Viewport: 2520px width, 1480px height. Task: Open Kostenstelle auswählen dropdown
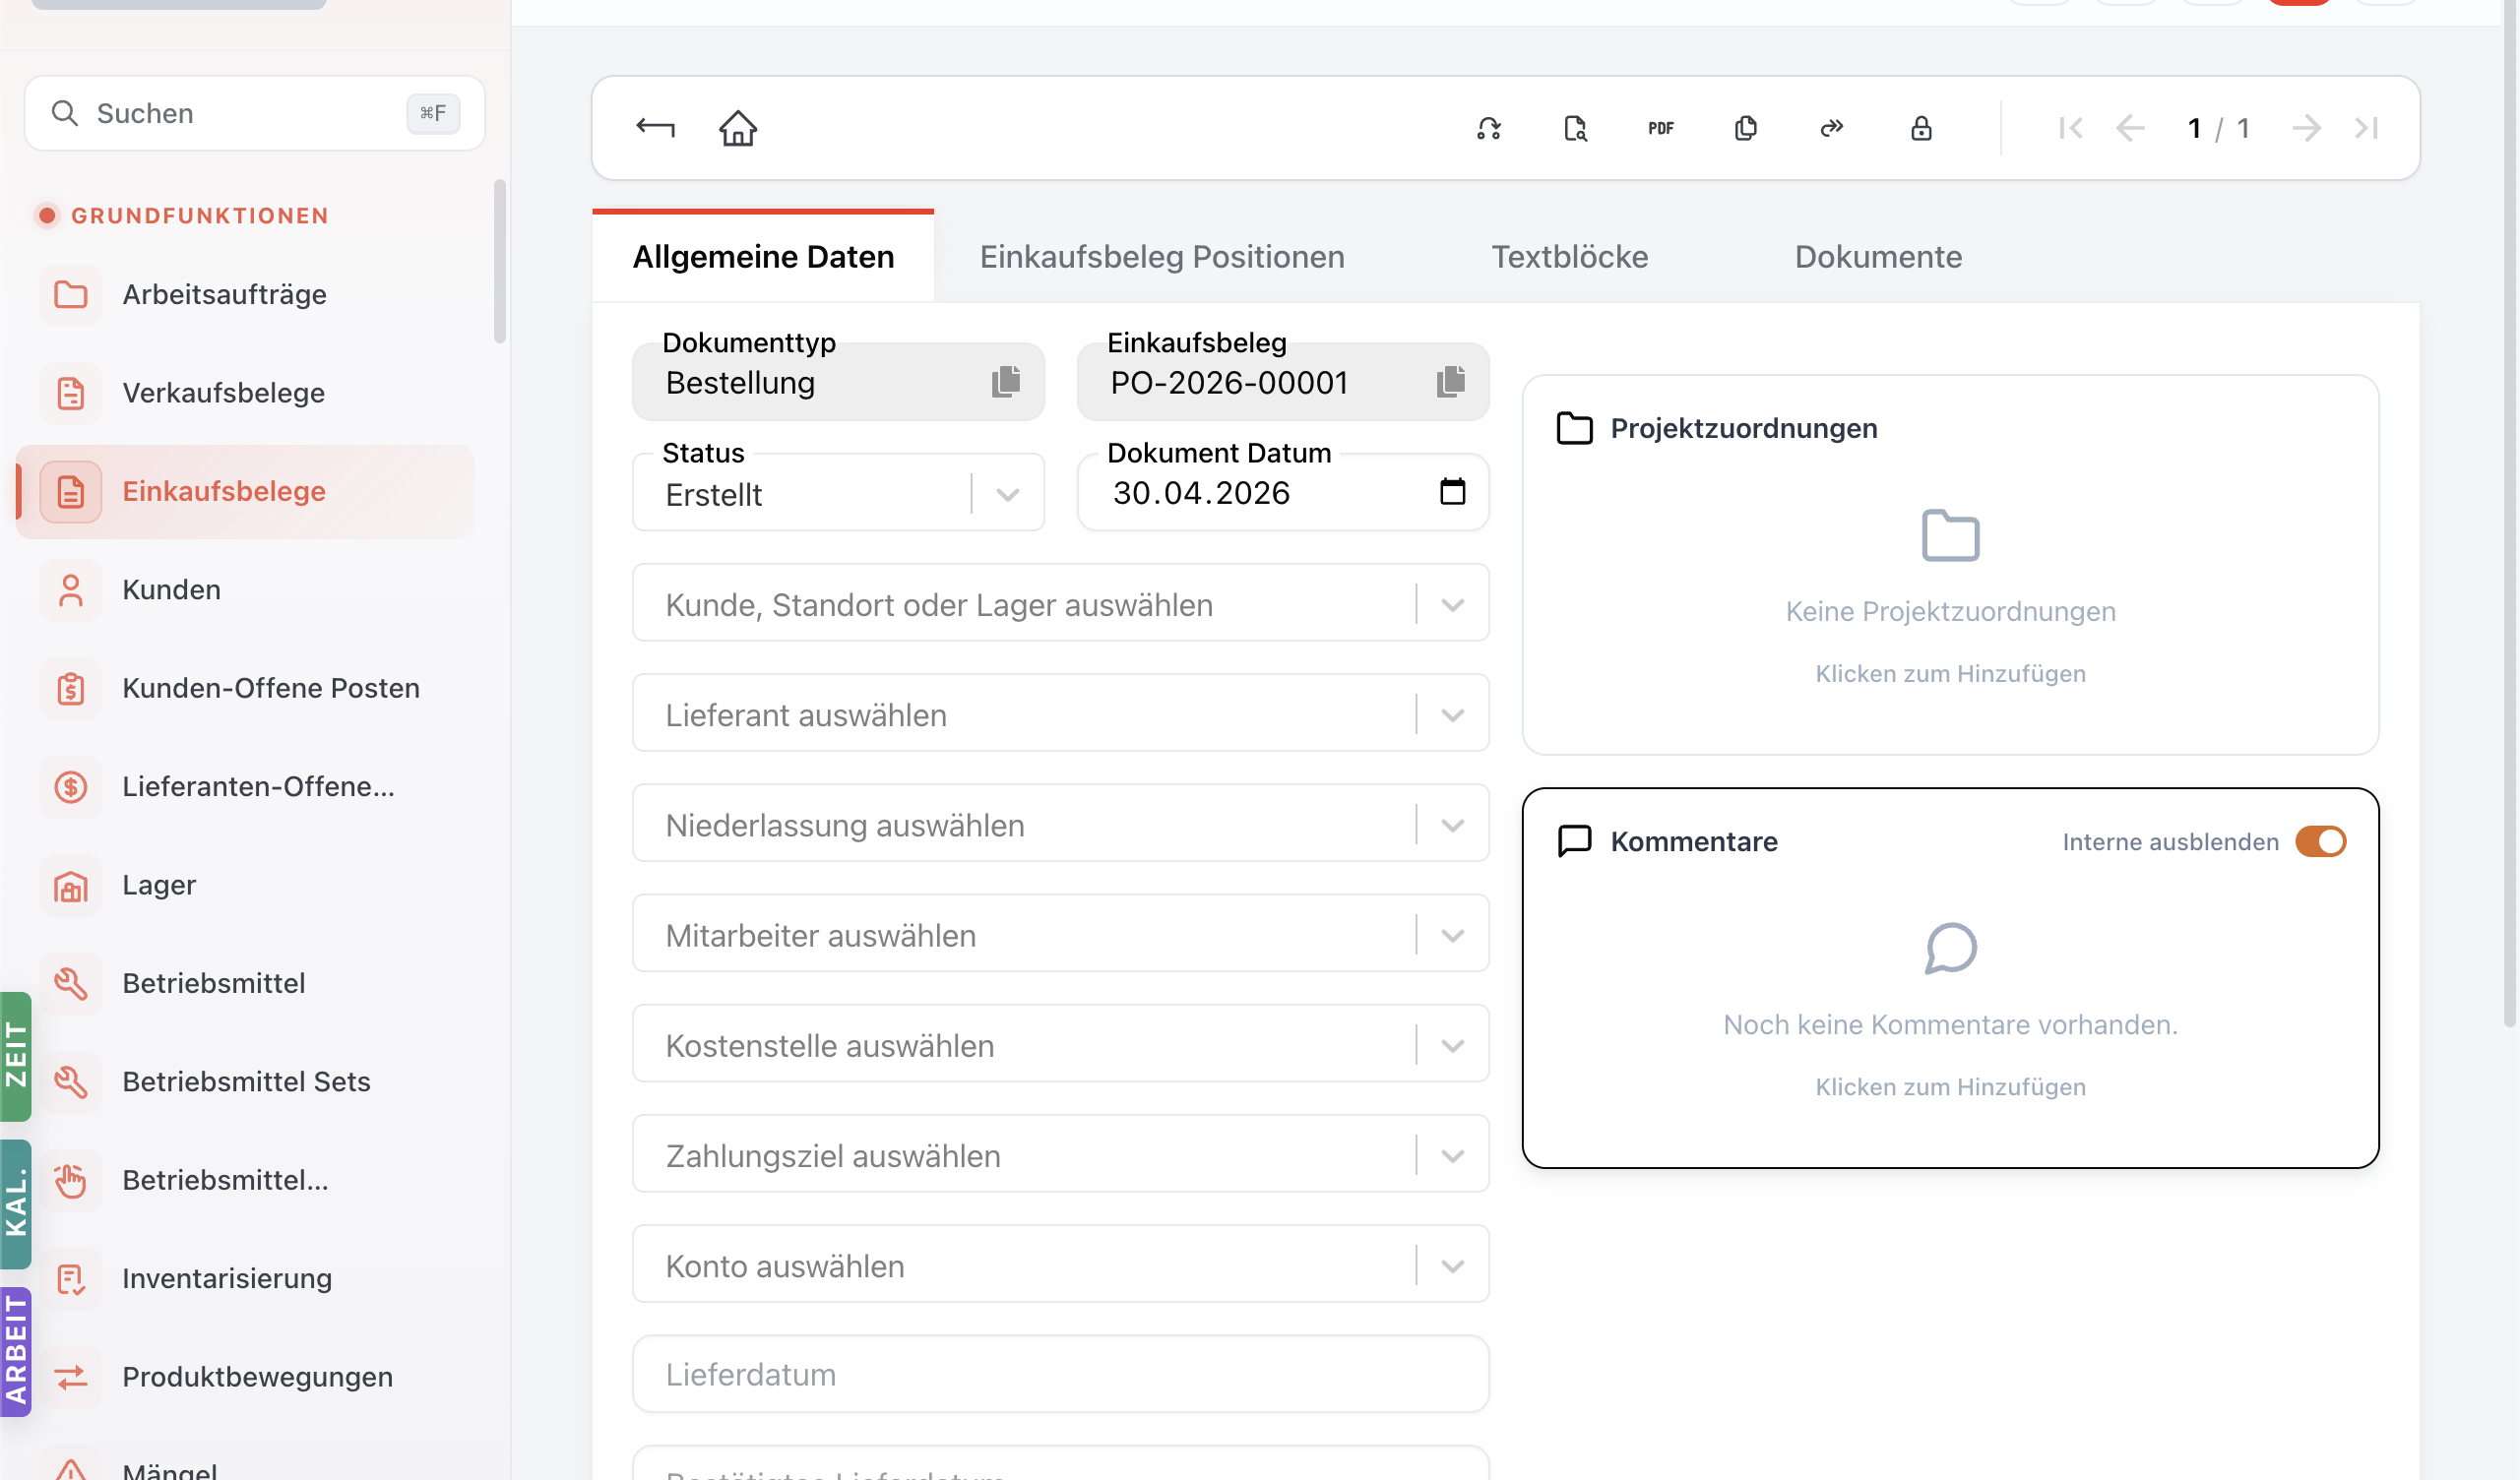tap(1060, 1044)
